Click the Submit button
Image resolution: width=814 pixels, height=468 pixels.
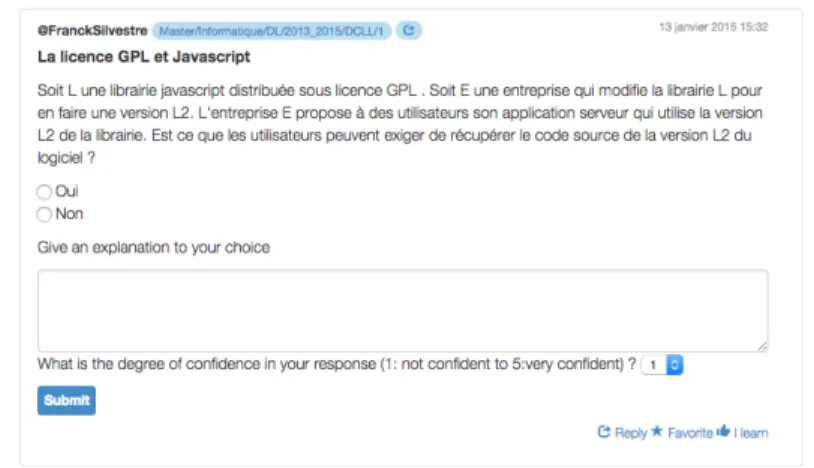tap(66, 401)
